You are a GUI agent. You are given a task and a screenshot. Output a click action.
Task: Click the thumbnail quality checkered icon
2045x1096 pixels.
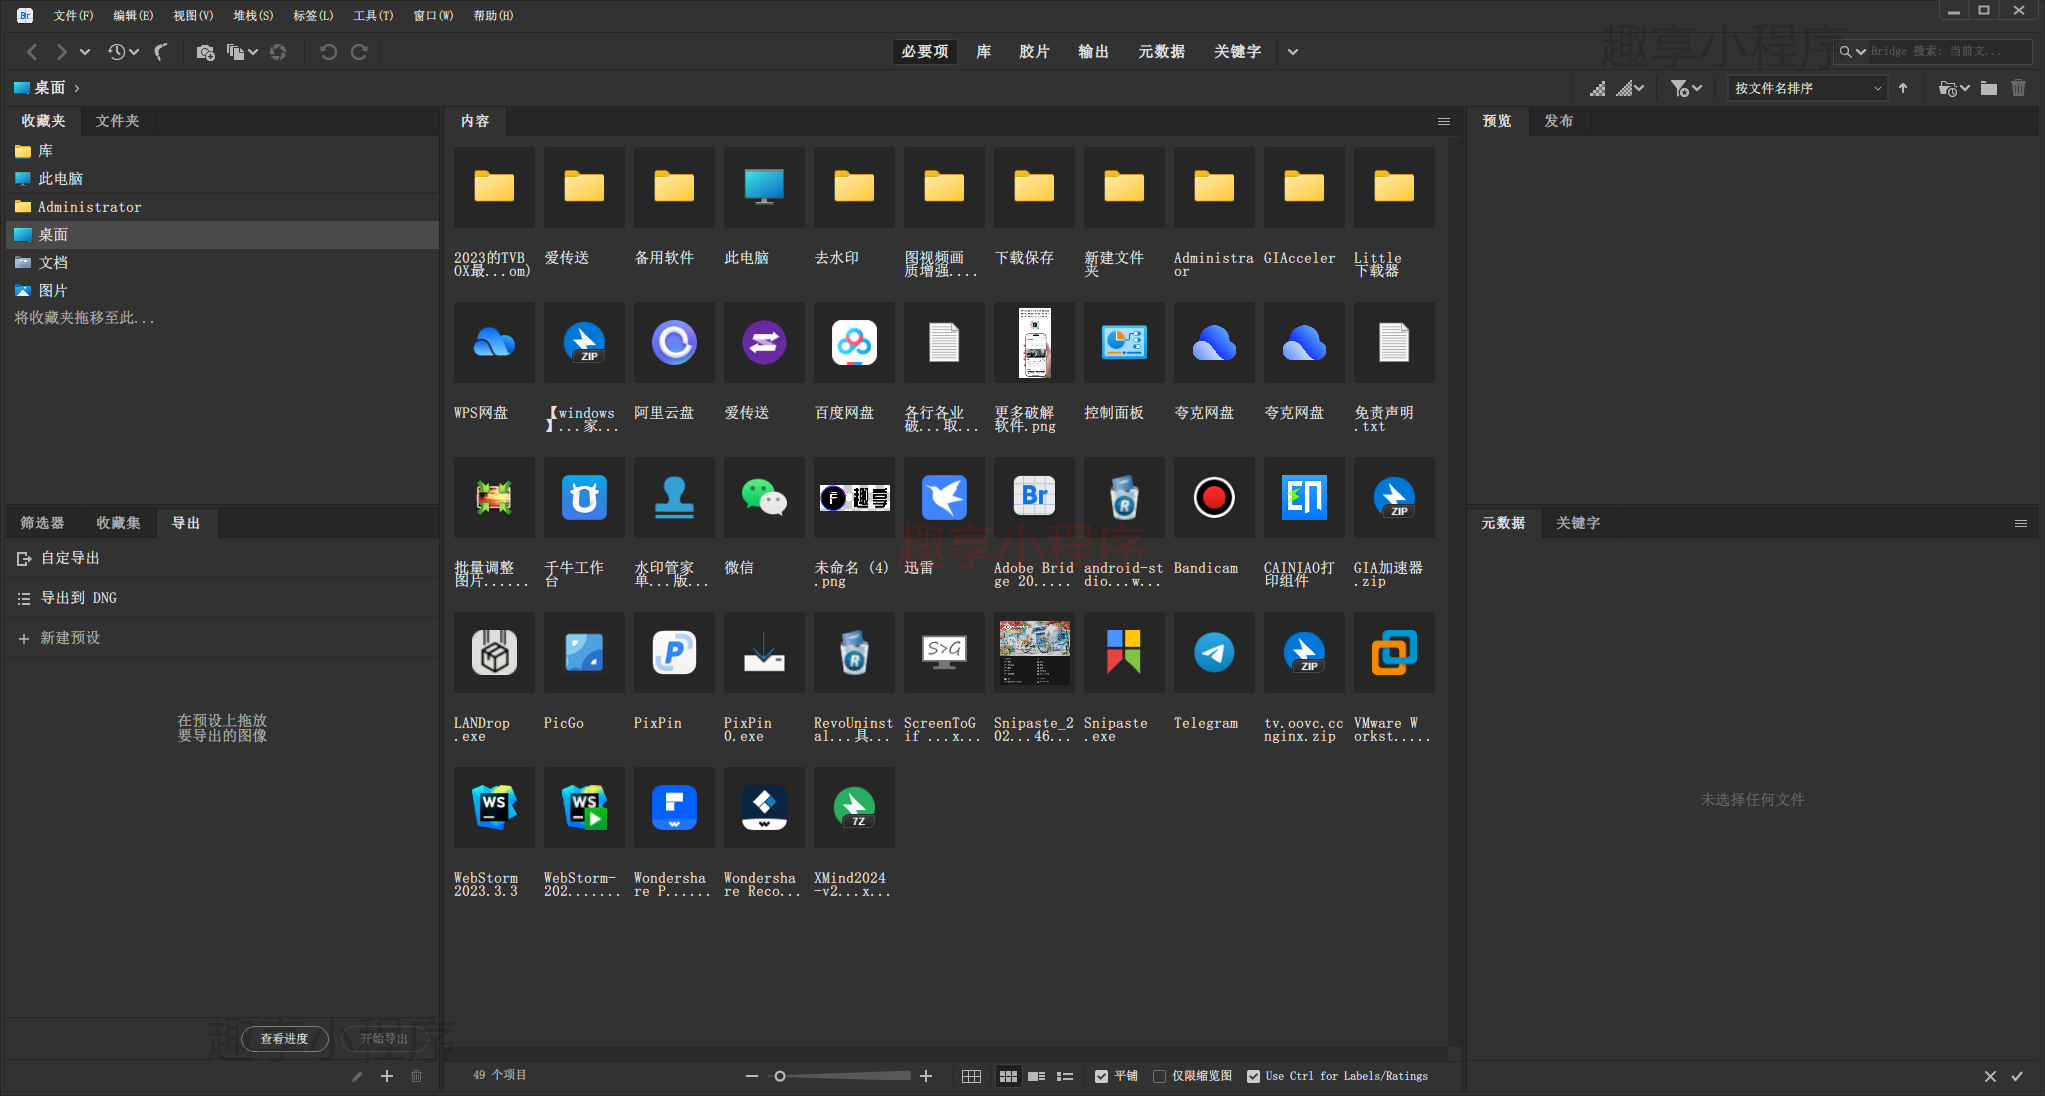pyautogui.click(x=1598, y=88)
